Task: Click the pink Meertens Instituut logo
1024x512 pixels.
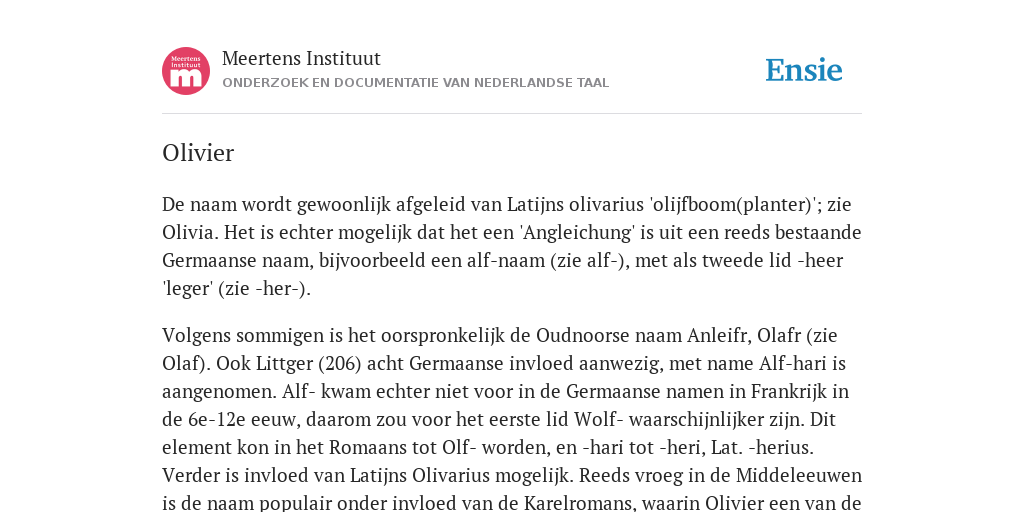Action: [x=186, y=71]
